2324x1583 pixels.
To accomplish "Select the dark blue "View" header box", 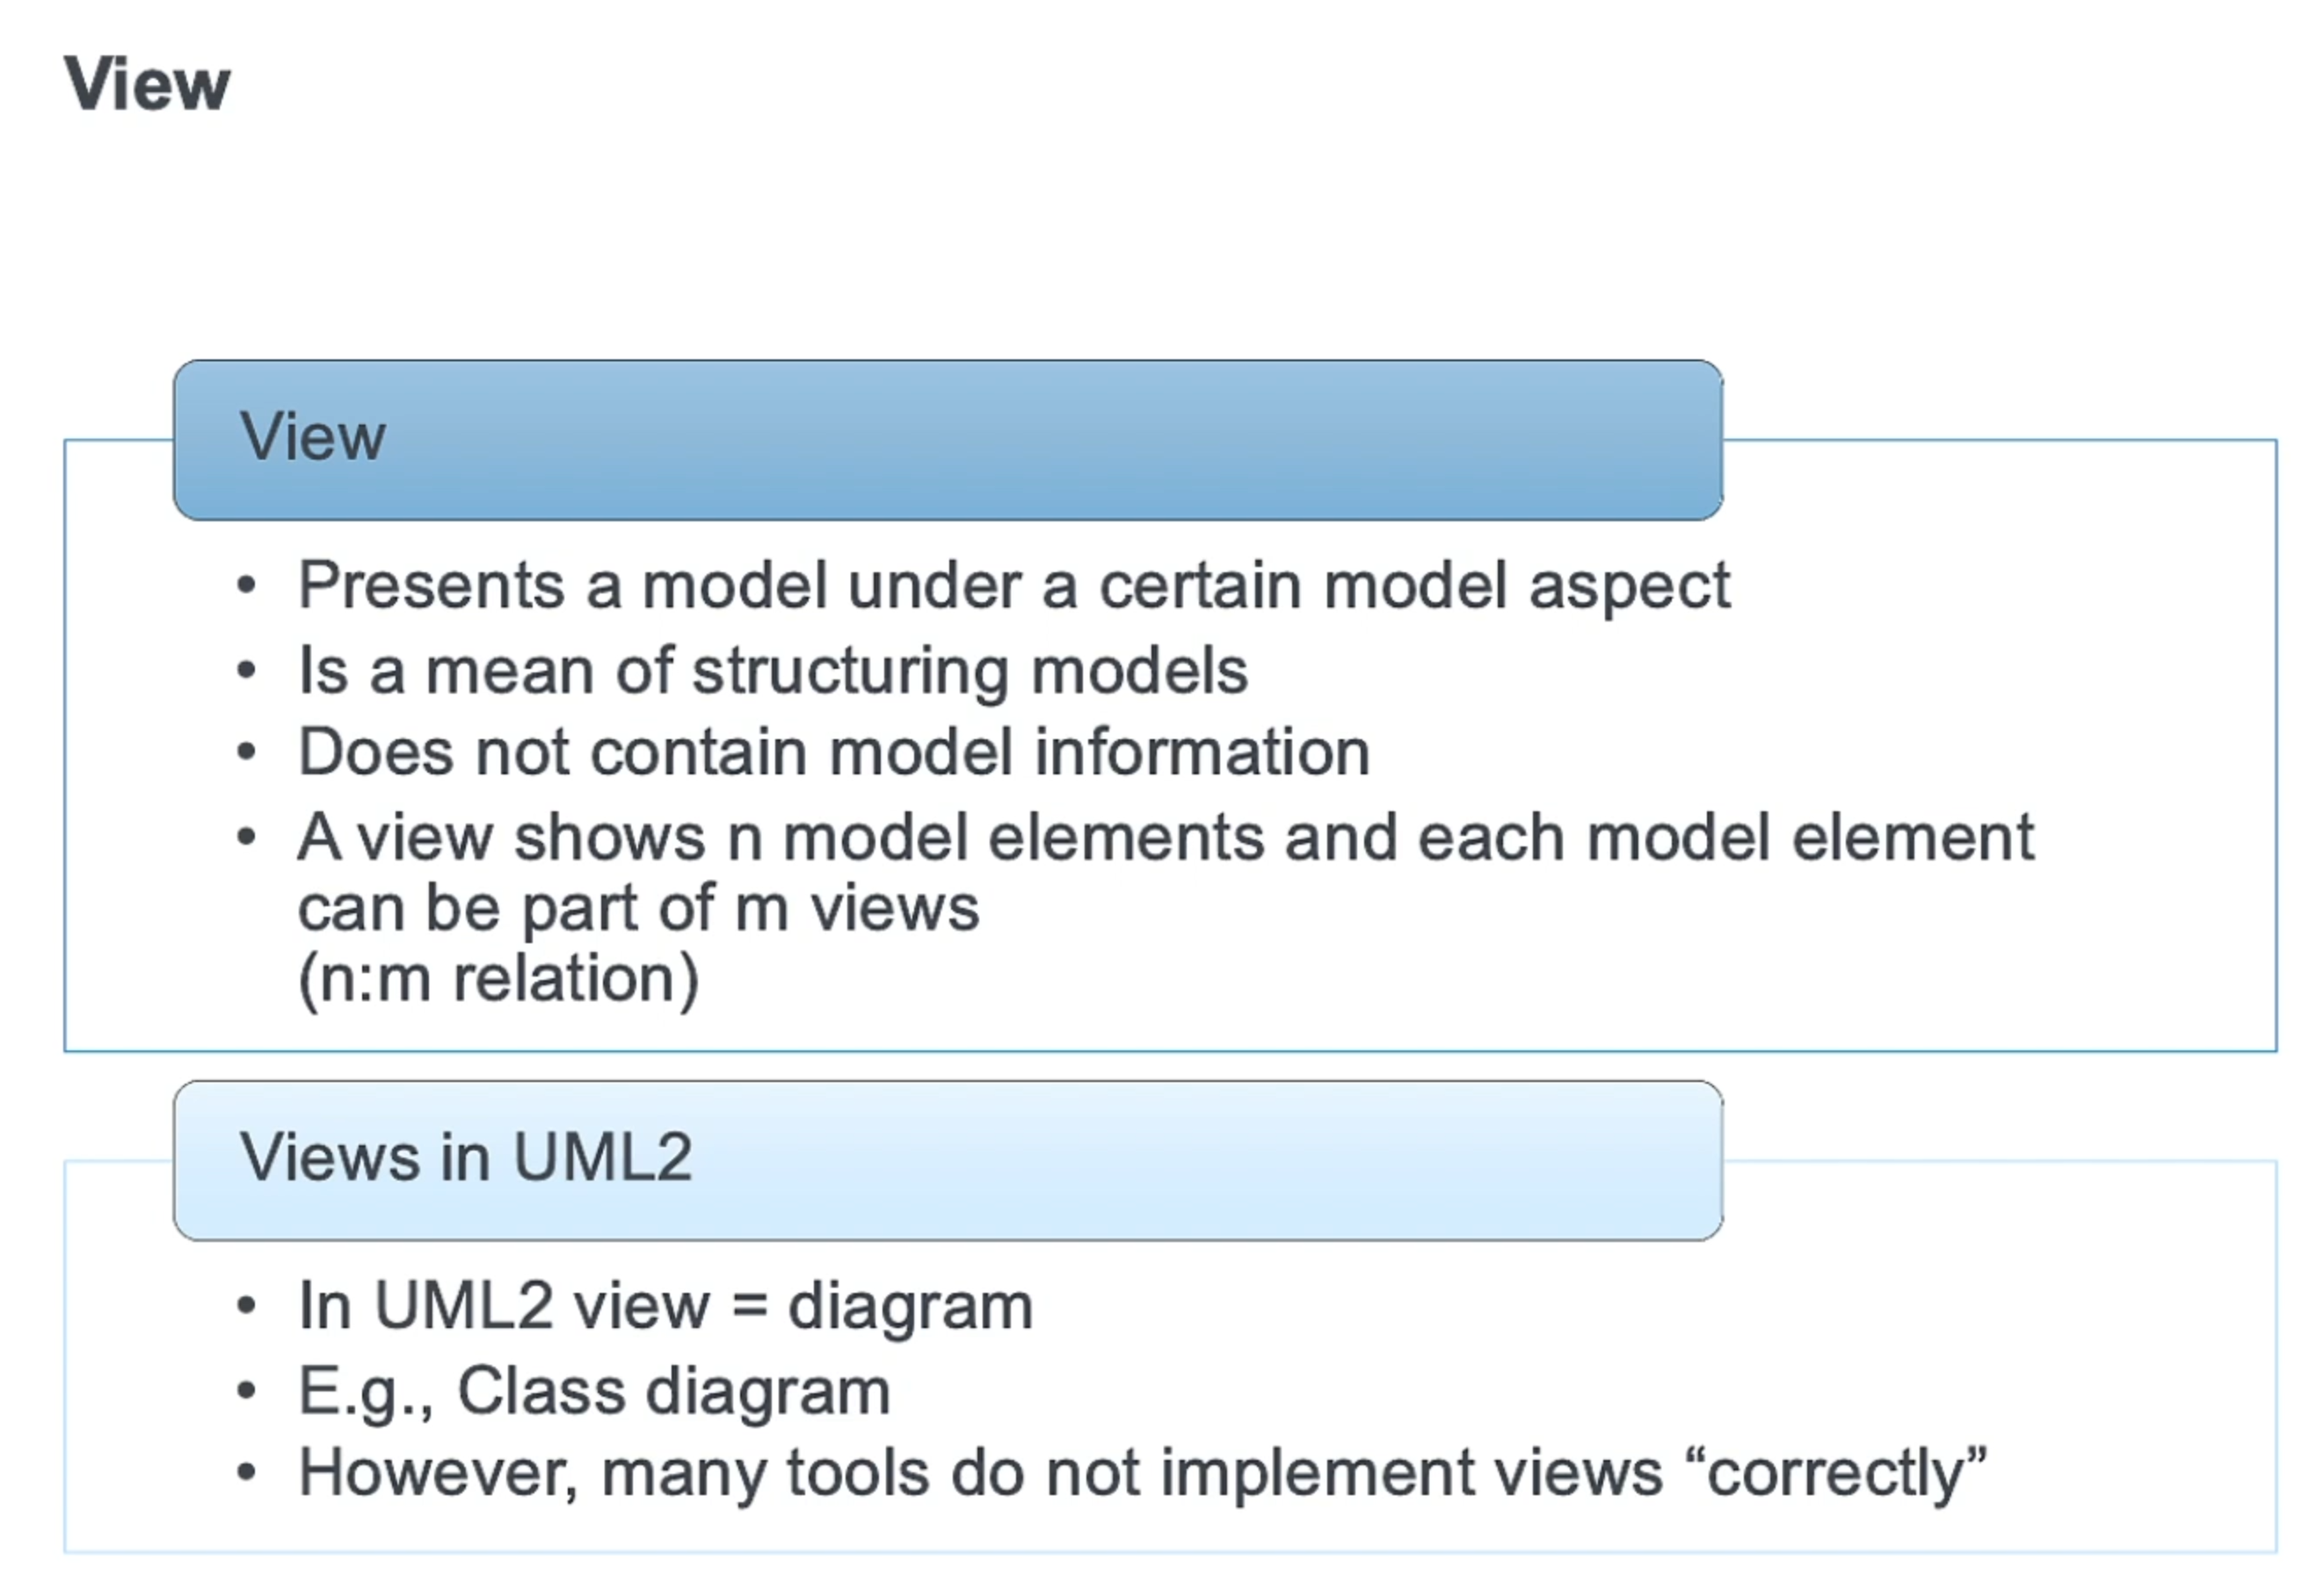I will coord(947,440).
